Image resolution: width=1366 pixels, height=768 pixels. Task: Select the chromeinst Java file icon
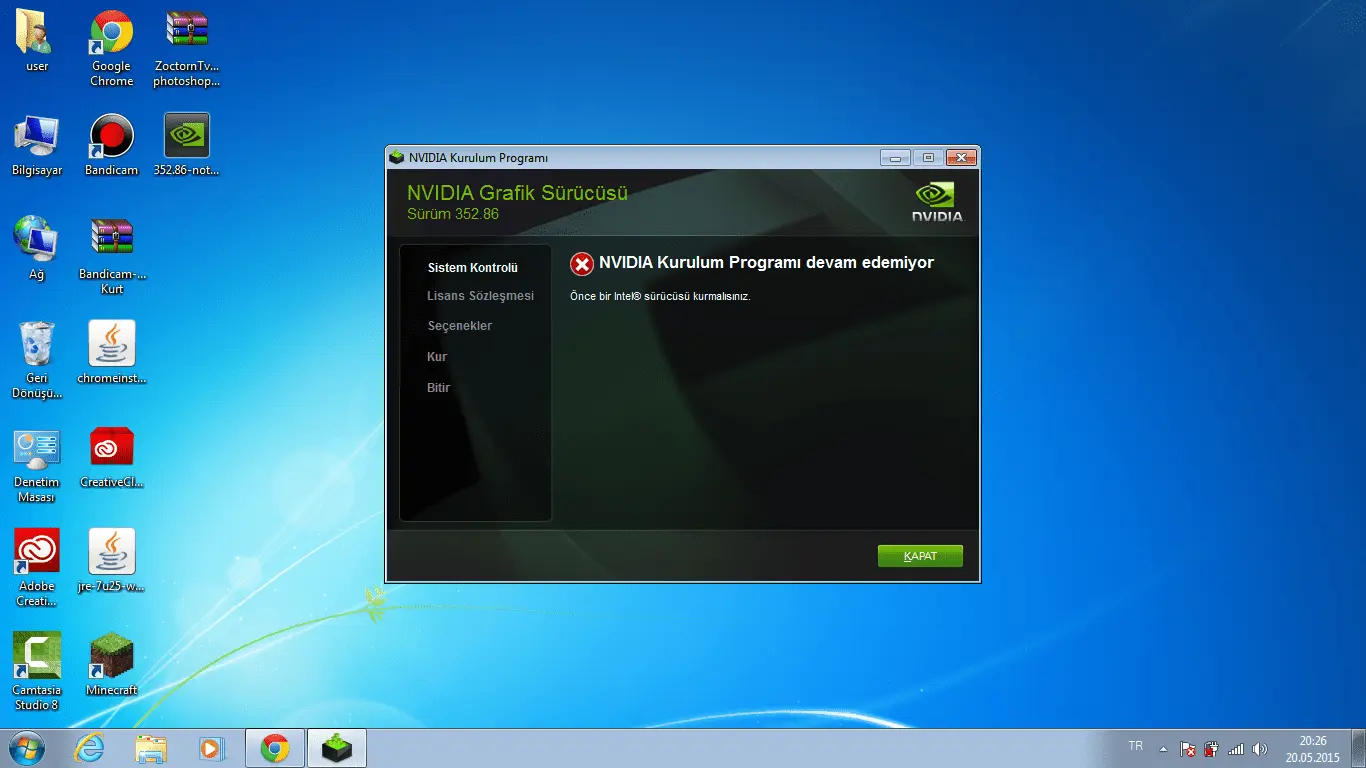coord(112,353)
